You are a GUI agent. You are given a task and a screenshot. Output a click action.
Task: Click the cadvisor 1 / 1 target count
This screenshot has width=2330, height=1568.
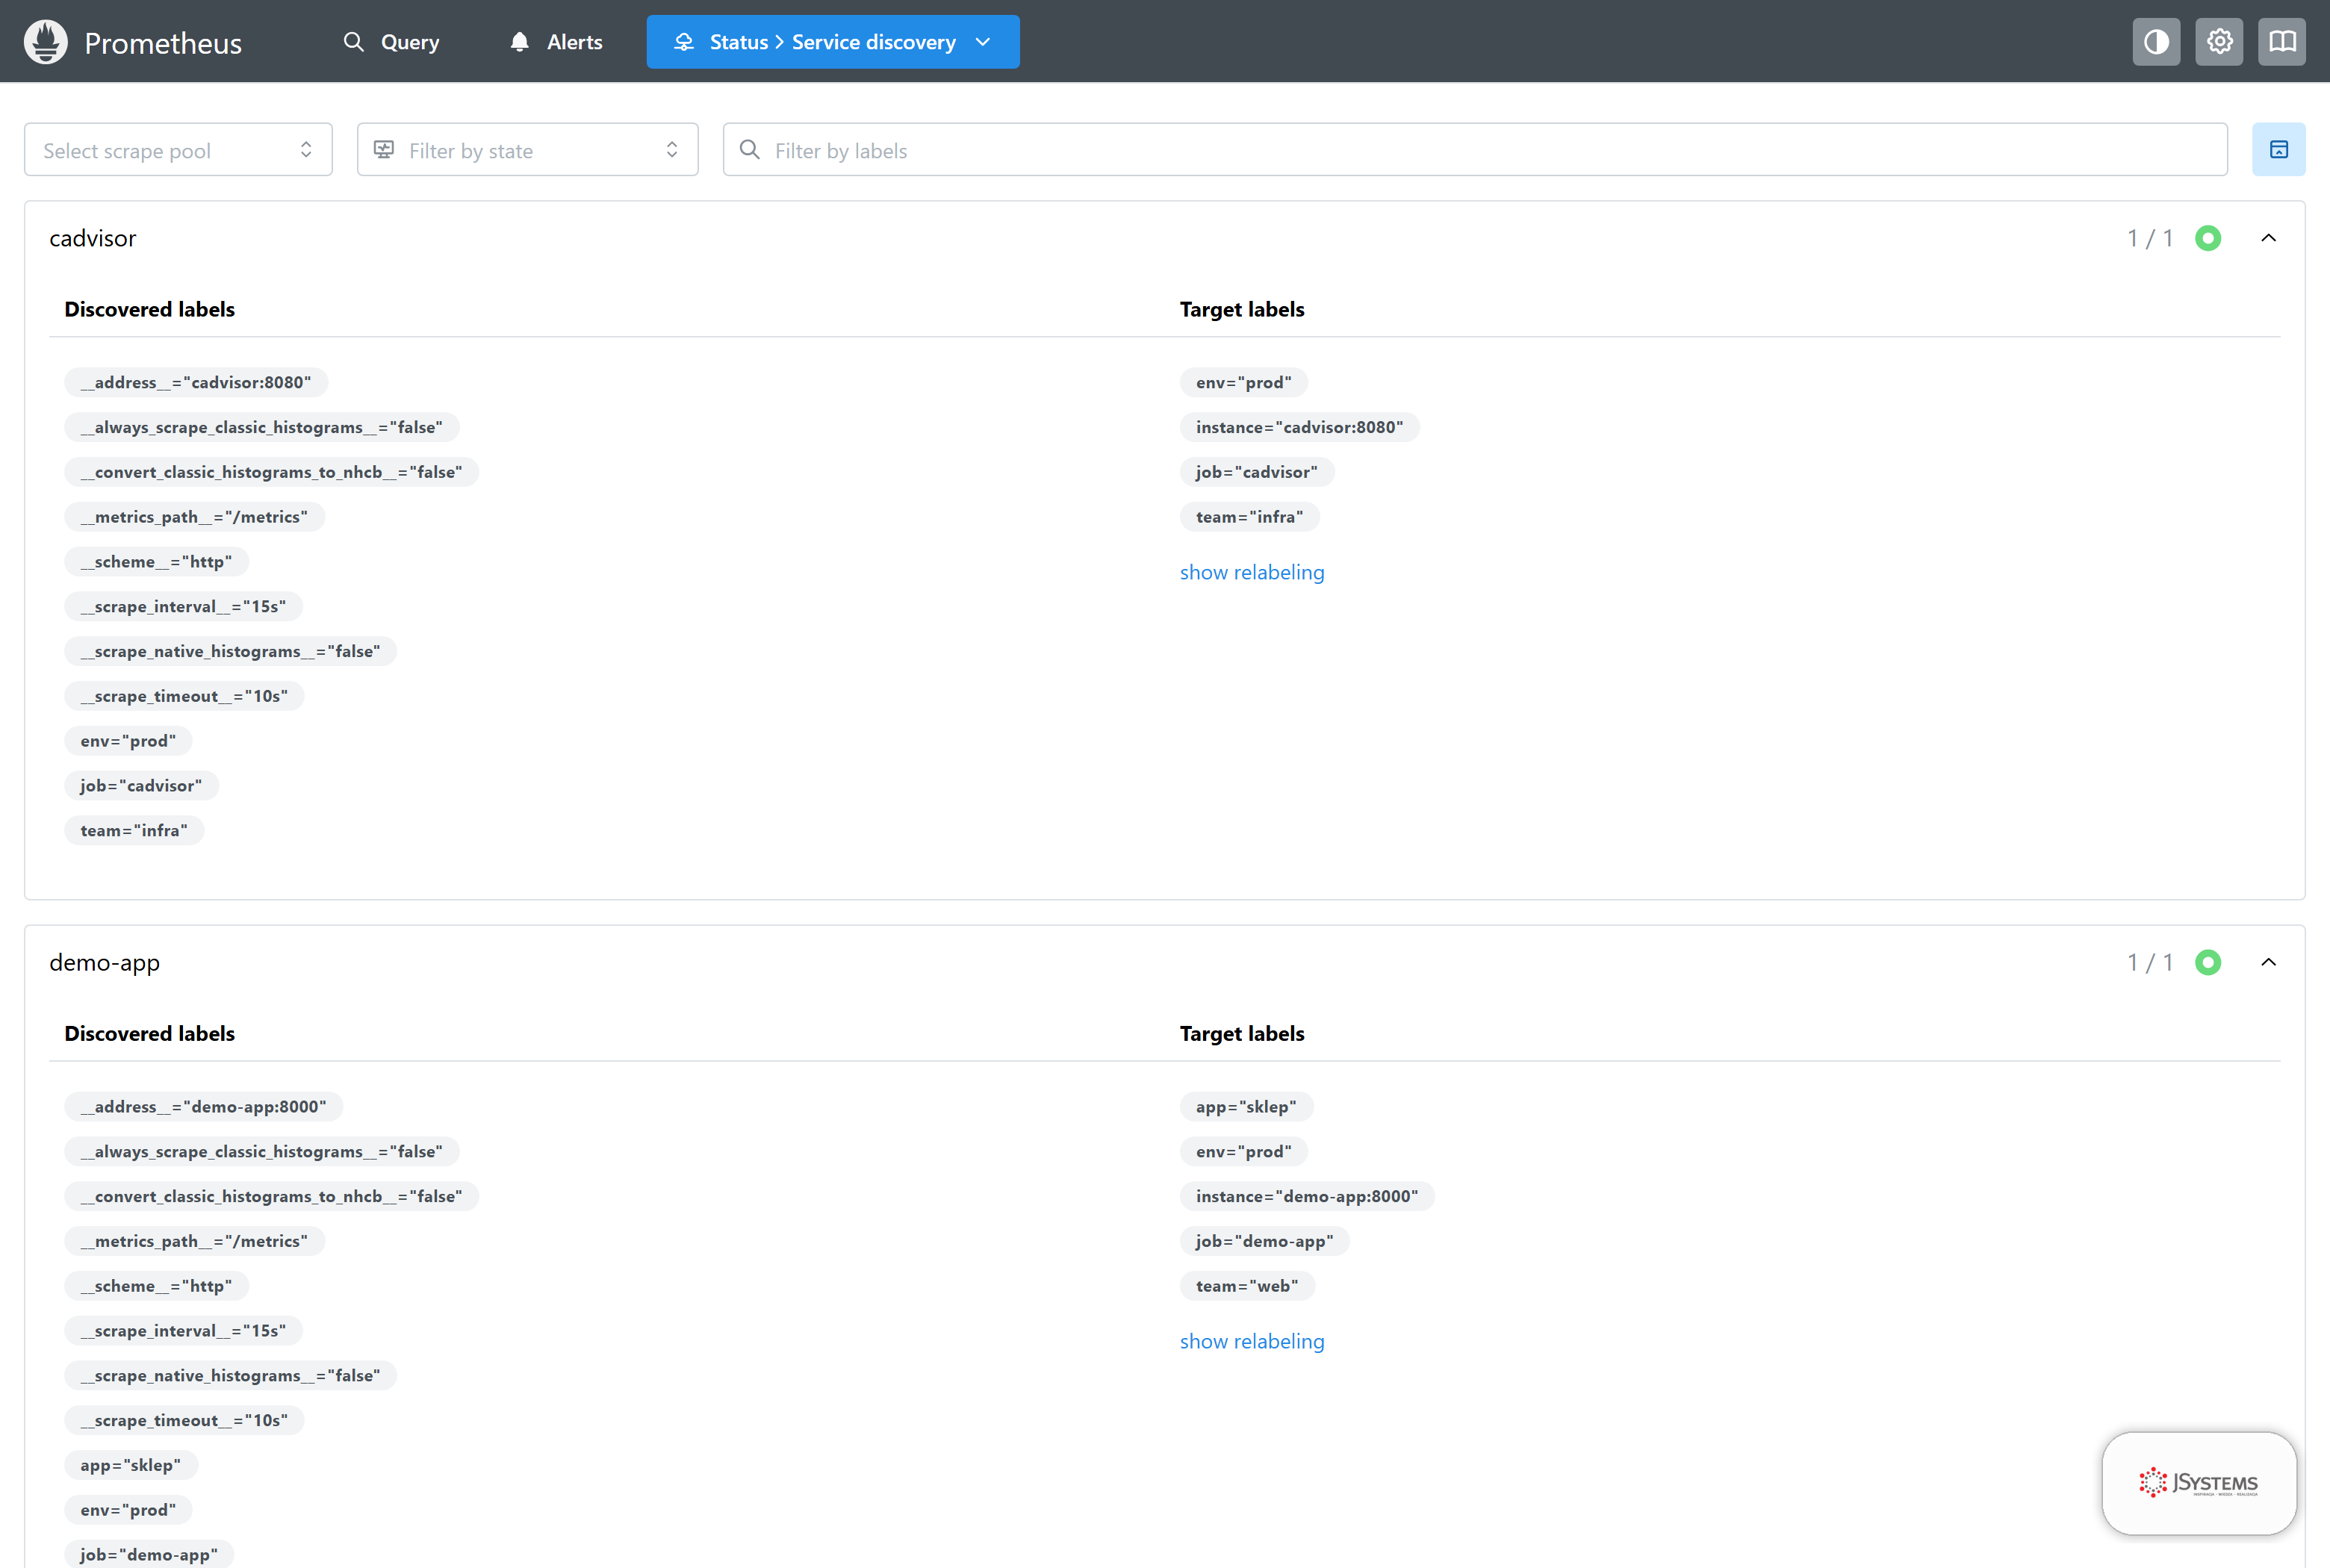(x=2151, y=238)
